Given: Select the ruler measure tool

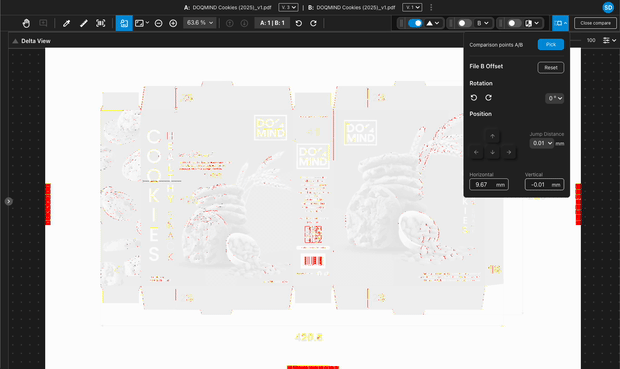Looking at the screenshot, I should [83, 23].
